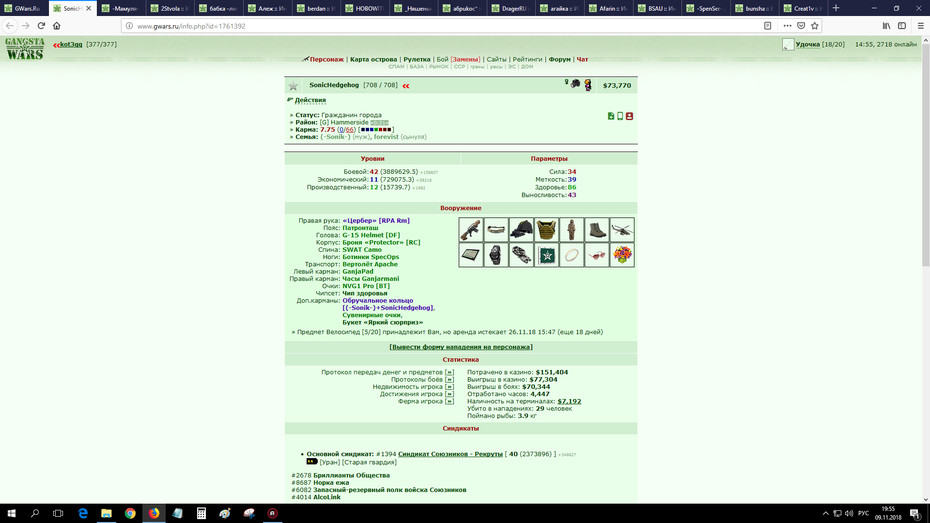
Task: Click the health chip star thumbnail
Action: (x=546, y=255)
